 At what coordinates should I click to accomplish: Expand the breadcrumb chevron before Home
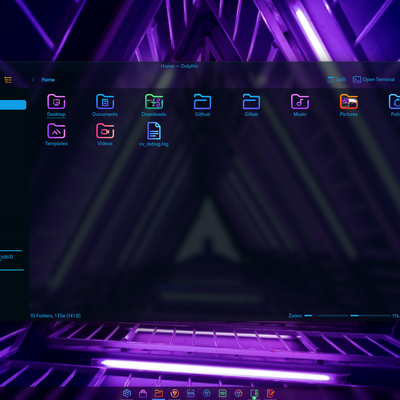pos(33,80)
